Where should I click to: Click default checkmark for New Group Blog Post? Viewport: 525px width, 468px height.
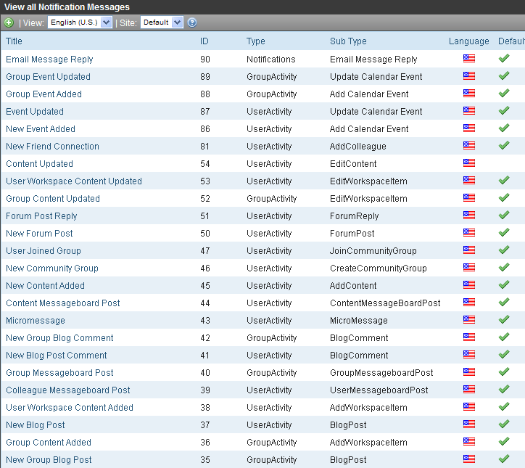[x=504, y=459]
